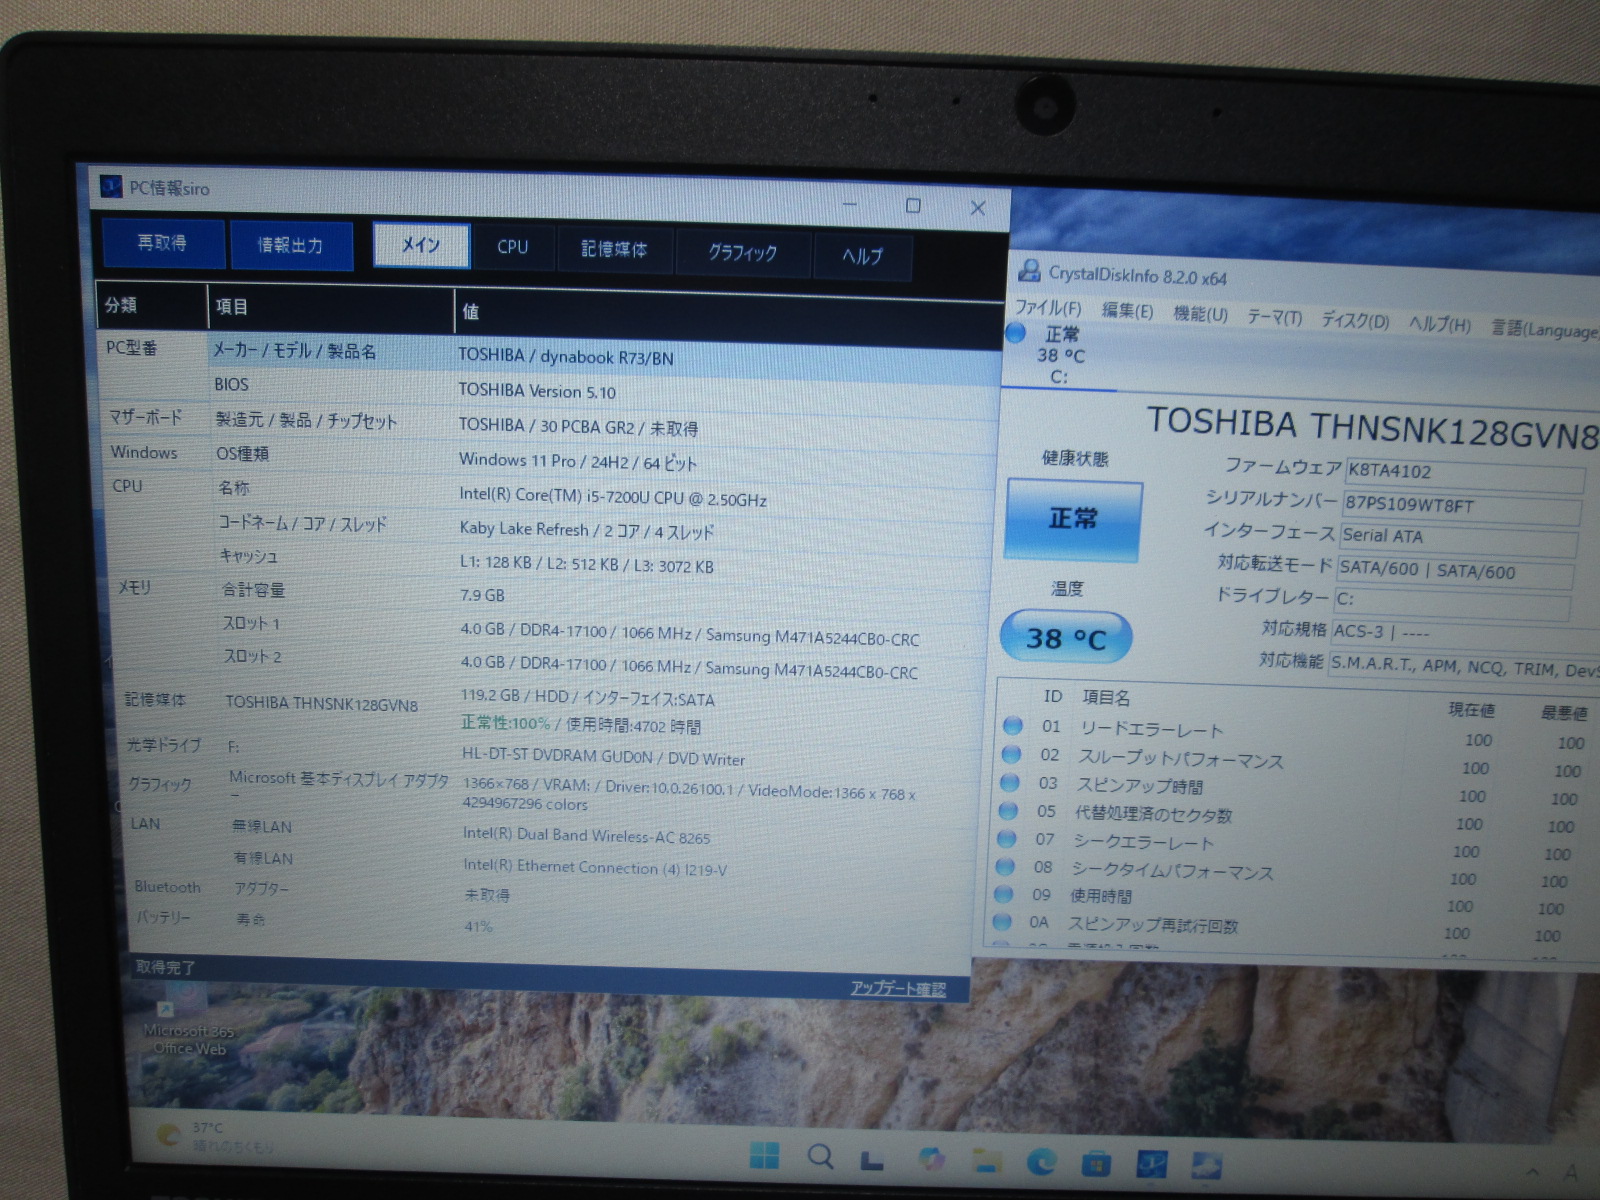
Task: Click status icon for シークタイムパフォーマンス row
Action: tap(1004, 866)
